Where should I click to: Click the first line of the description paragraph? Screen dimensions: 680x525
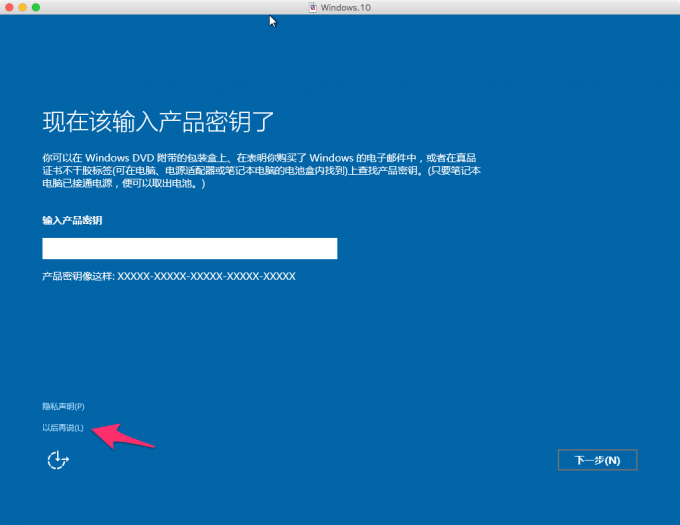tap(259, 158)
